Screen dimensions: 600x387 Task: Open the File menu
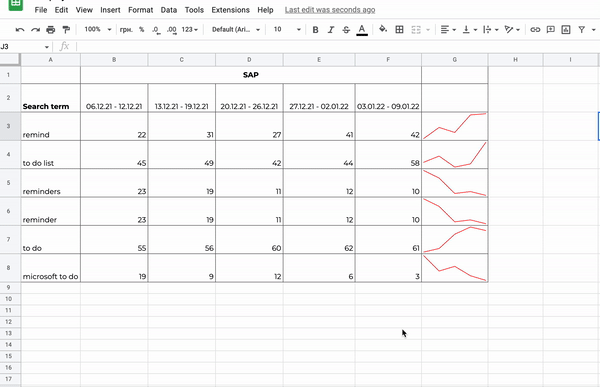(x=41, y=10)
